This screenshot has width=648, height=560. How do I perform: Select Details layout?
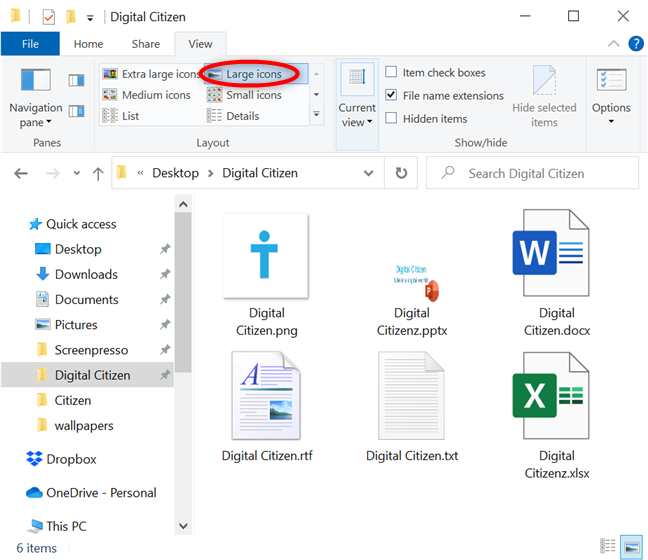point(233,116)
